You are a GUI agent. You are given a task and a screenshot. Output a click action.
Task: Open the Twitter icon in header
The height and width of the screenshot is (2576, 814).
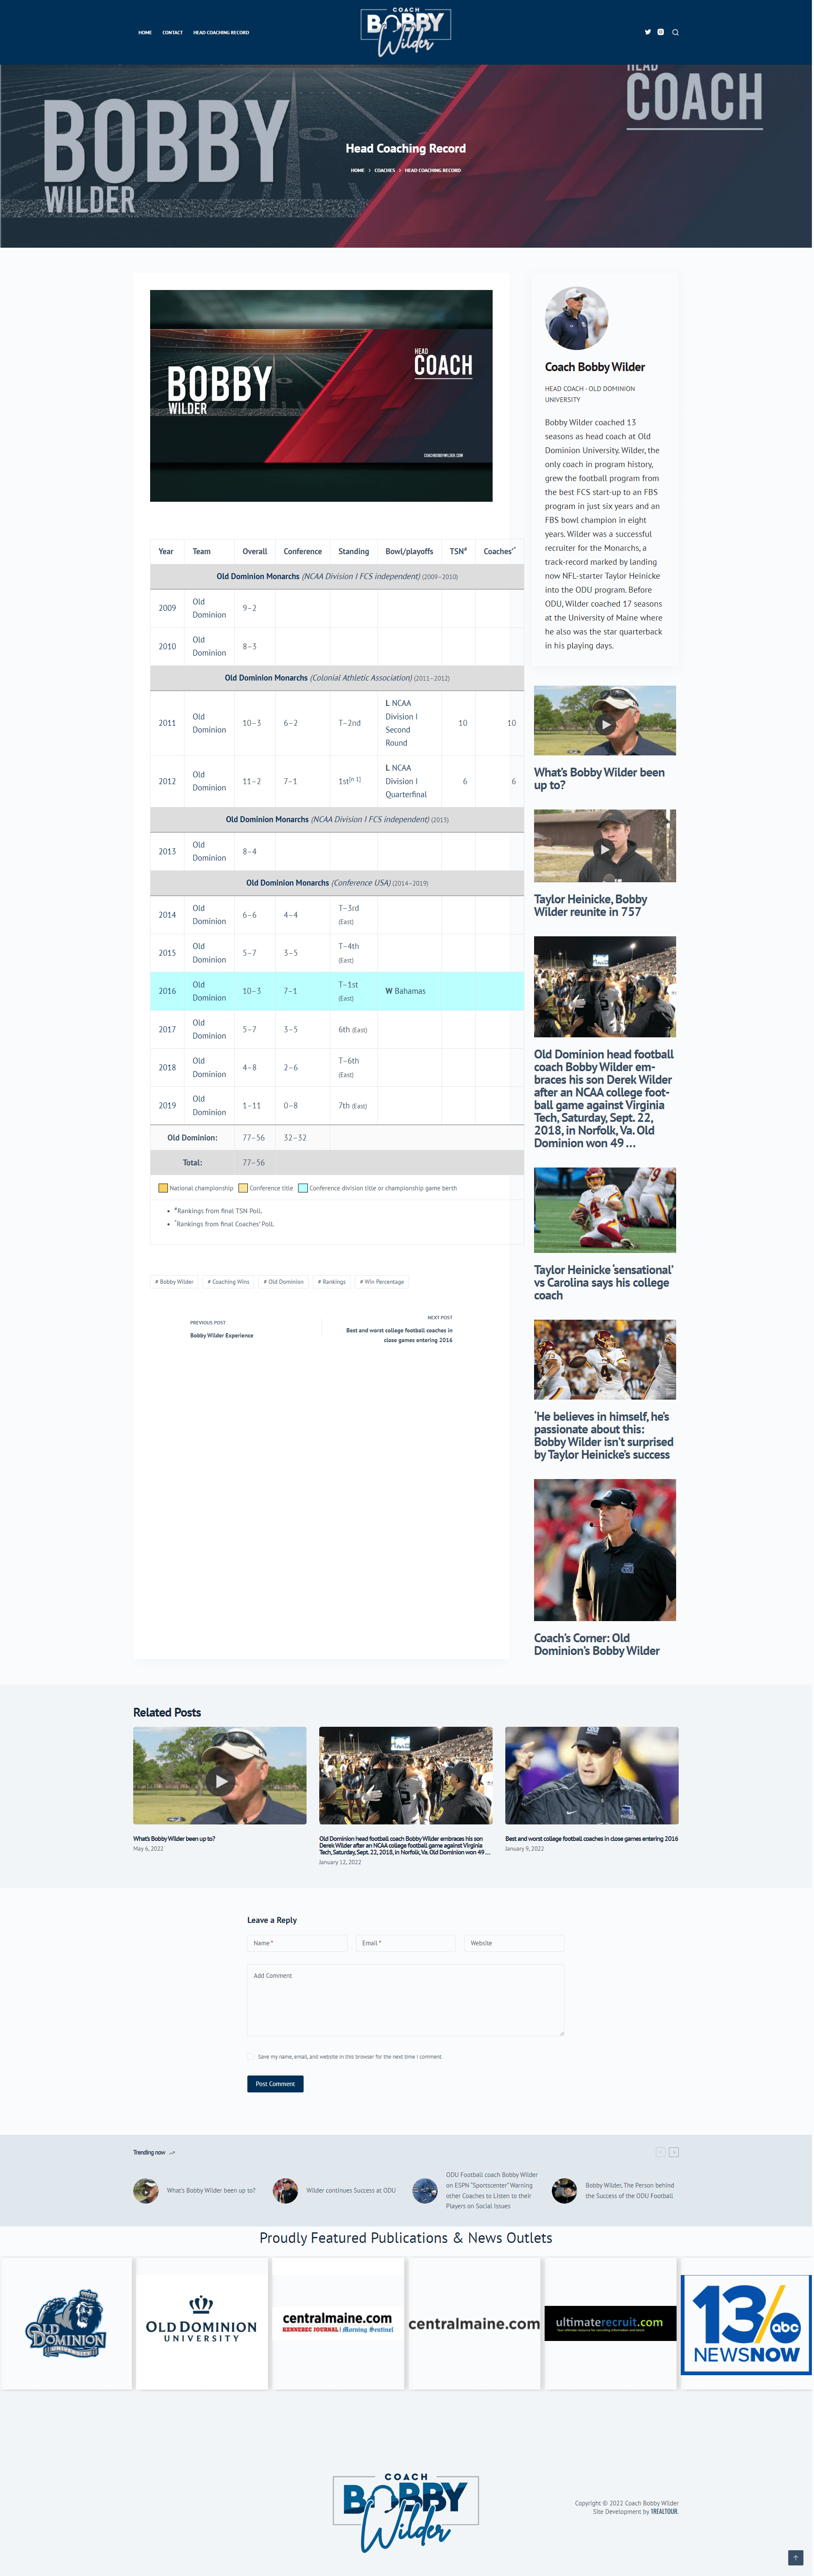pyautogui.click(x=647, y=32)
